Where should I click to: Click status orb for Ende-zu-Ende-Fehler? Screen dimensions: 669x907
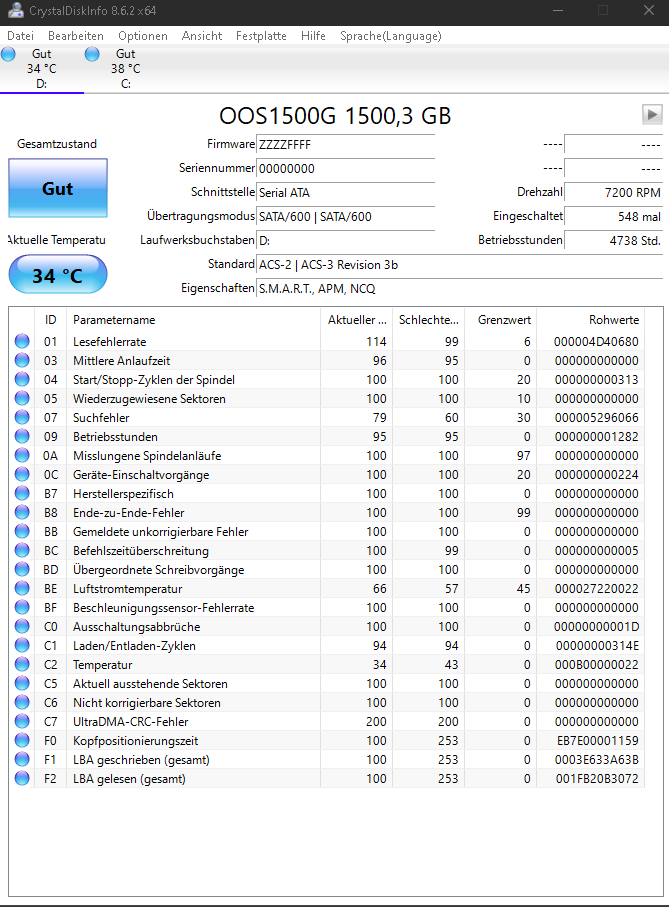22,513
